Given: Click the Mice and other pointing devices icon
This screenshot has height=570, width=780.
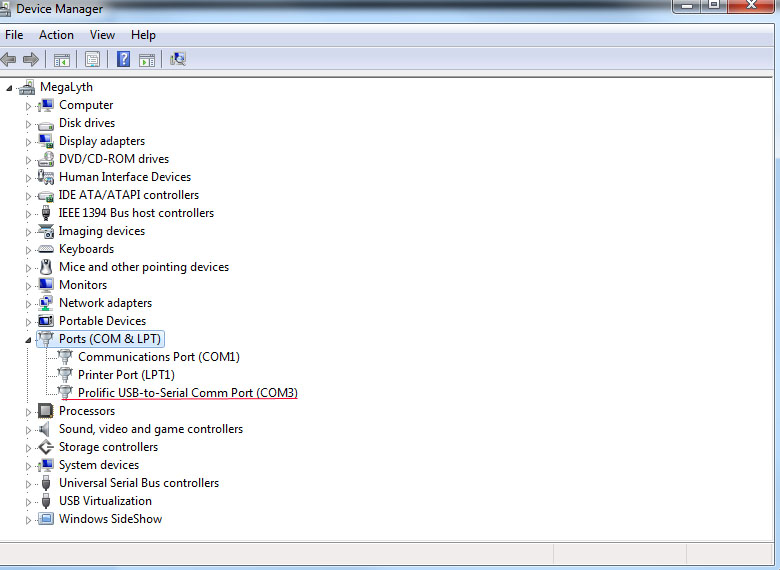Looking at the screenshot, I should click(46, 267).
